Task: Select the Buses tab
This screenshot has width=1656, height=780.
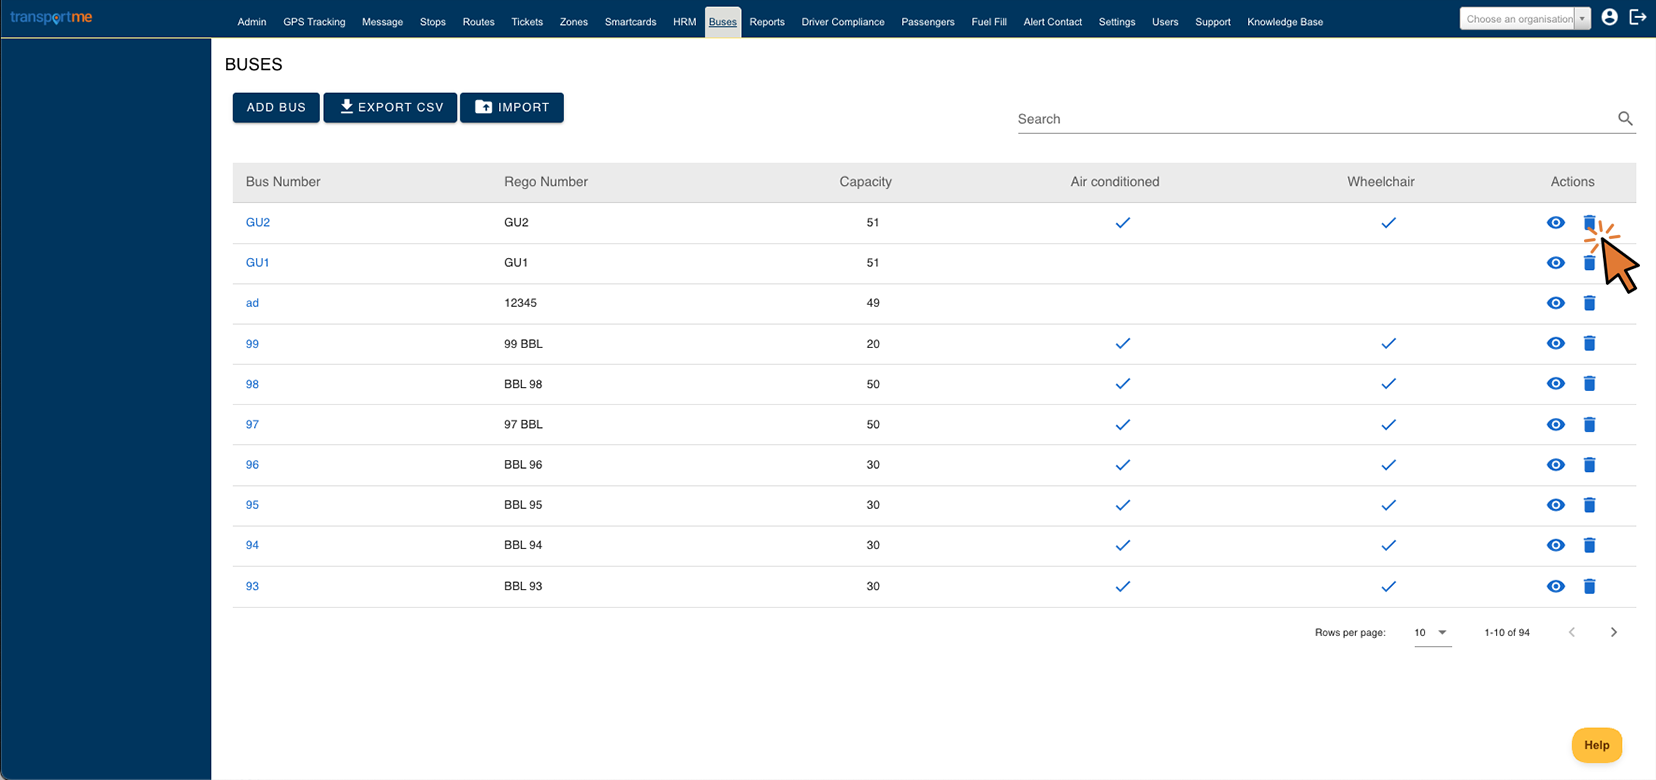Action: [723, 22]
